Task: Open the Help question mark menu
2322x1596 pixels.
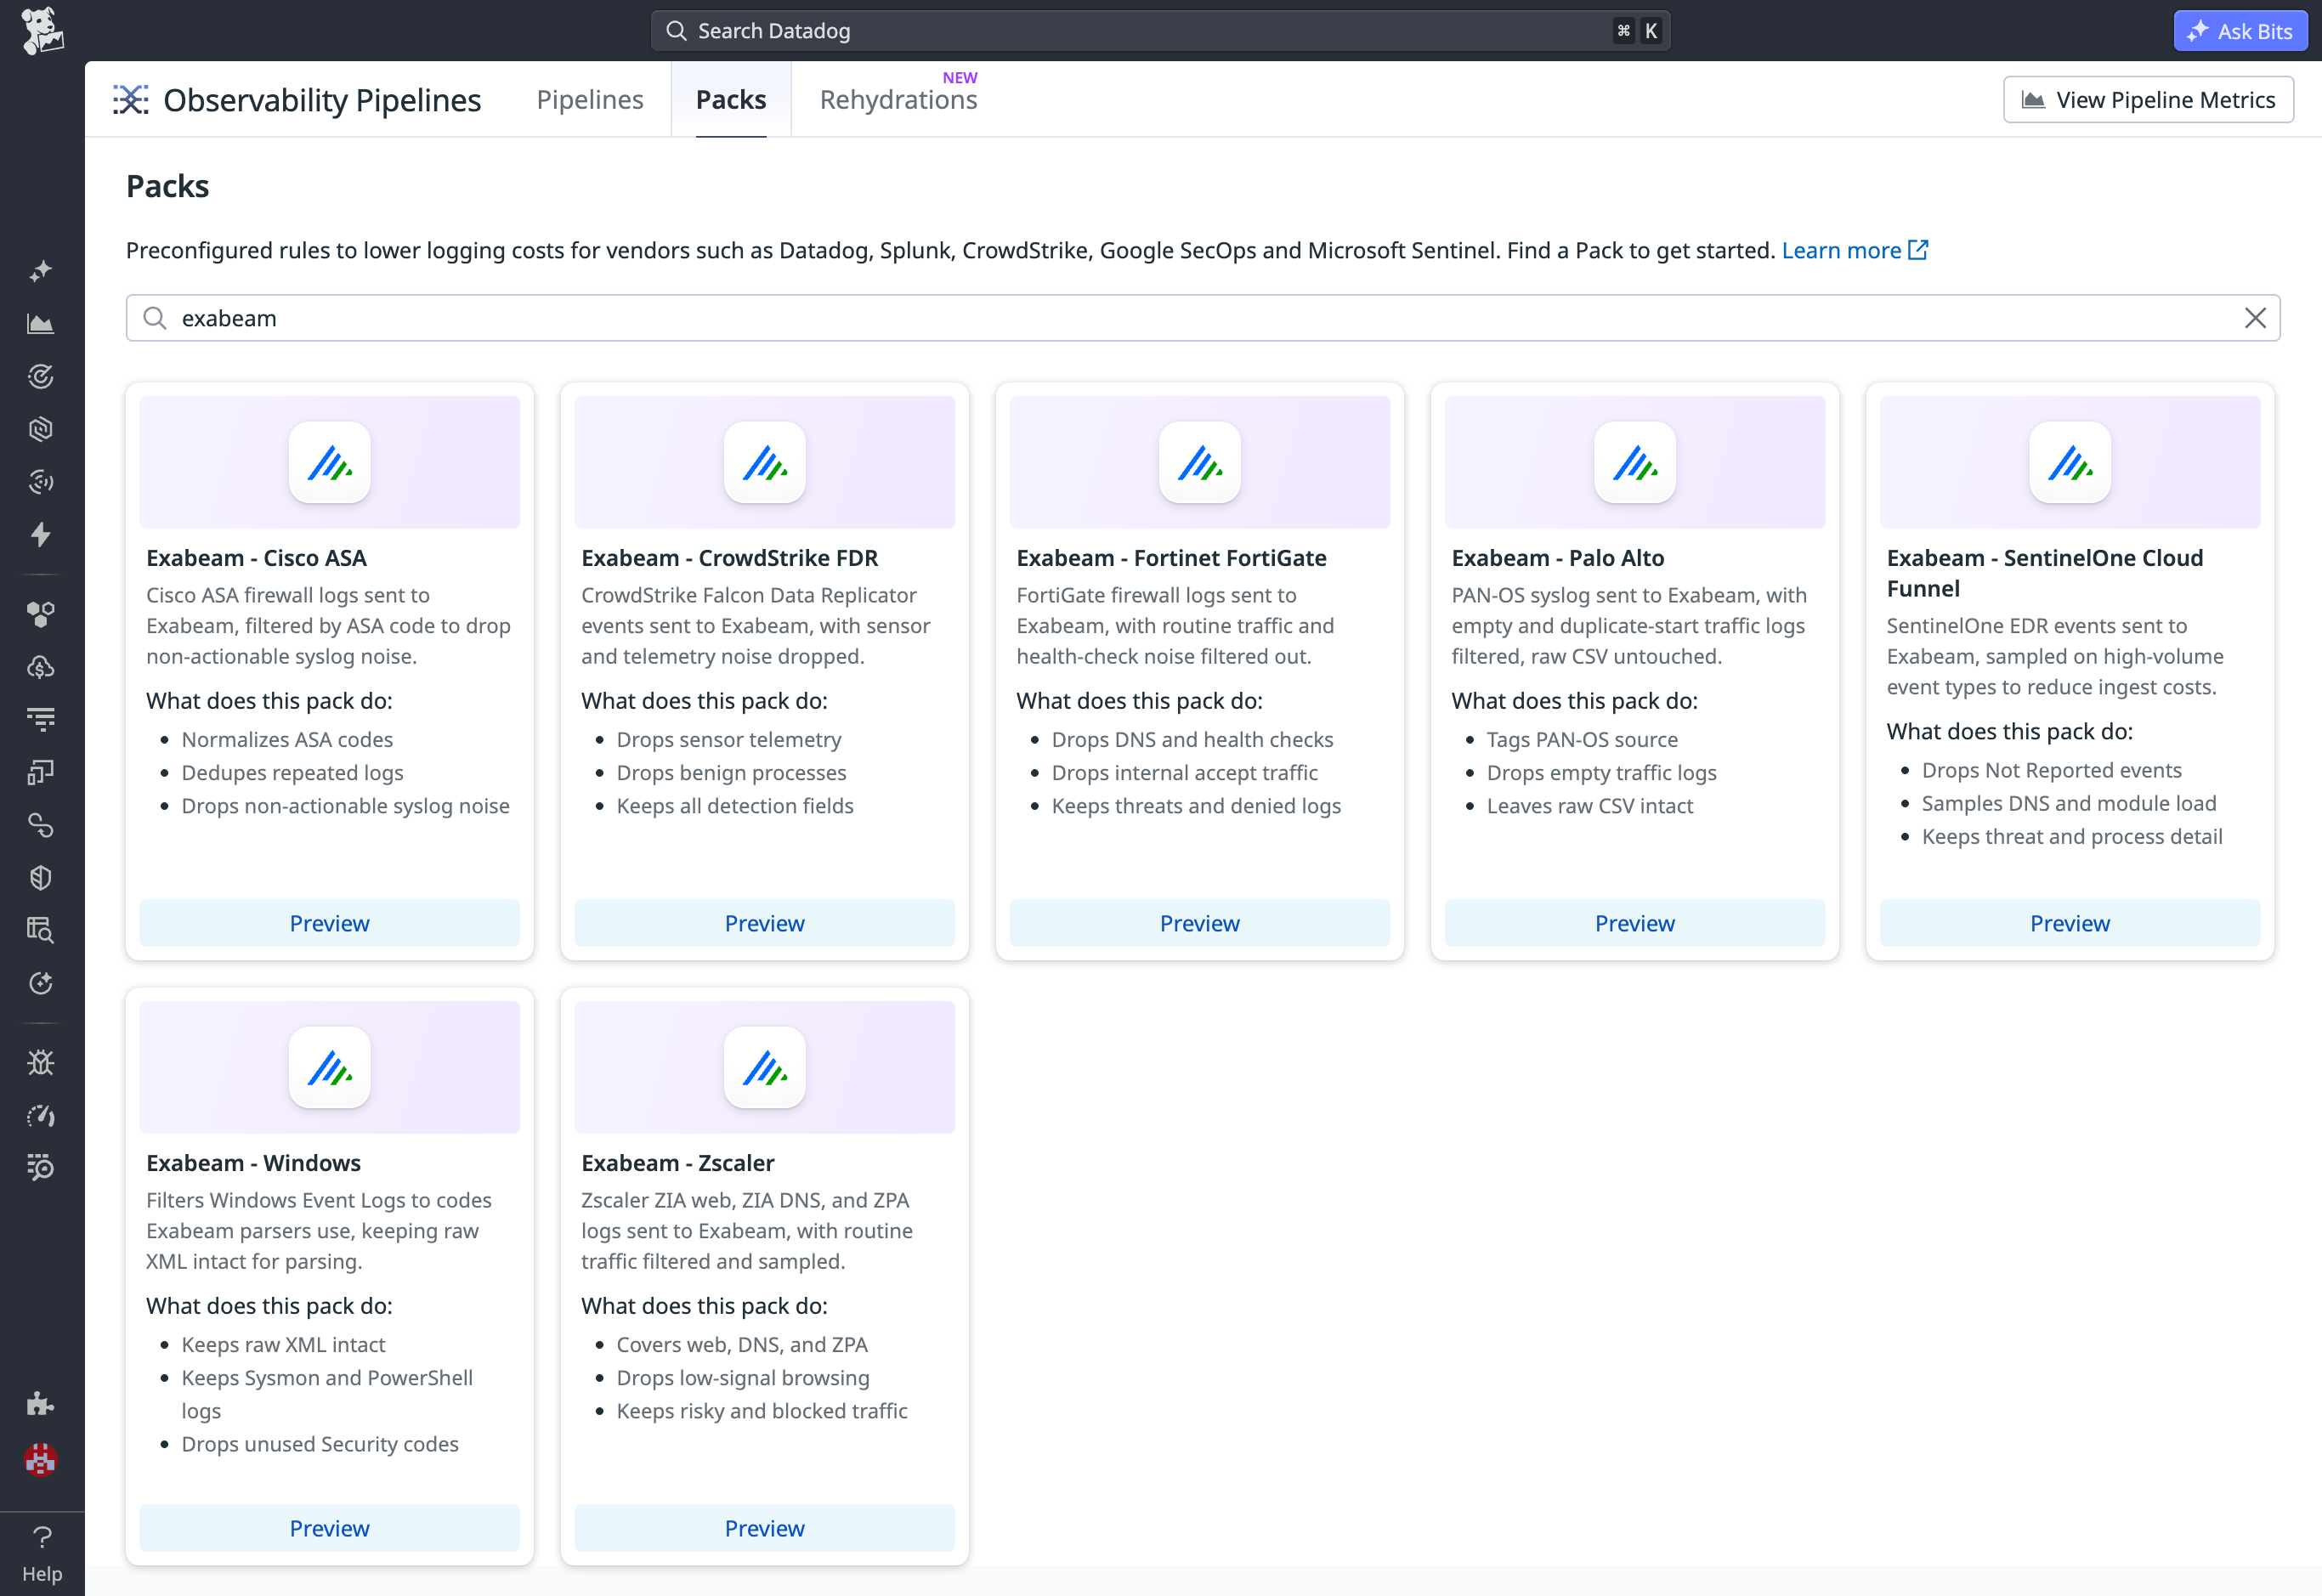Action: coord(42,1553)
